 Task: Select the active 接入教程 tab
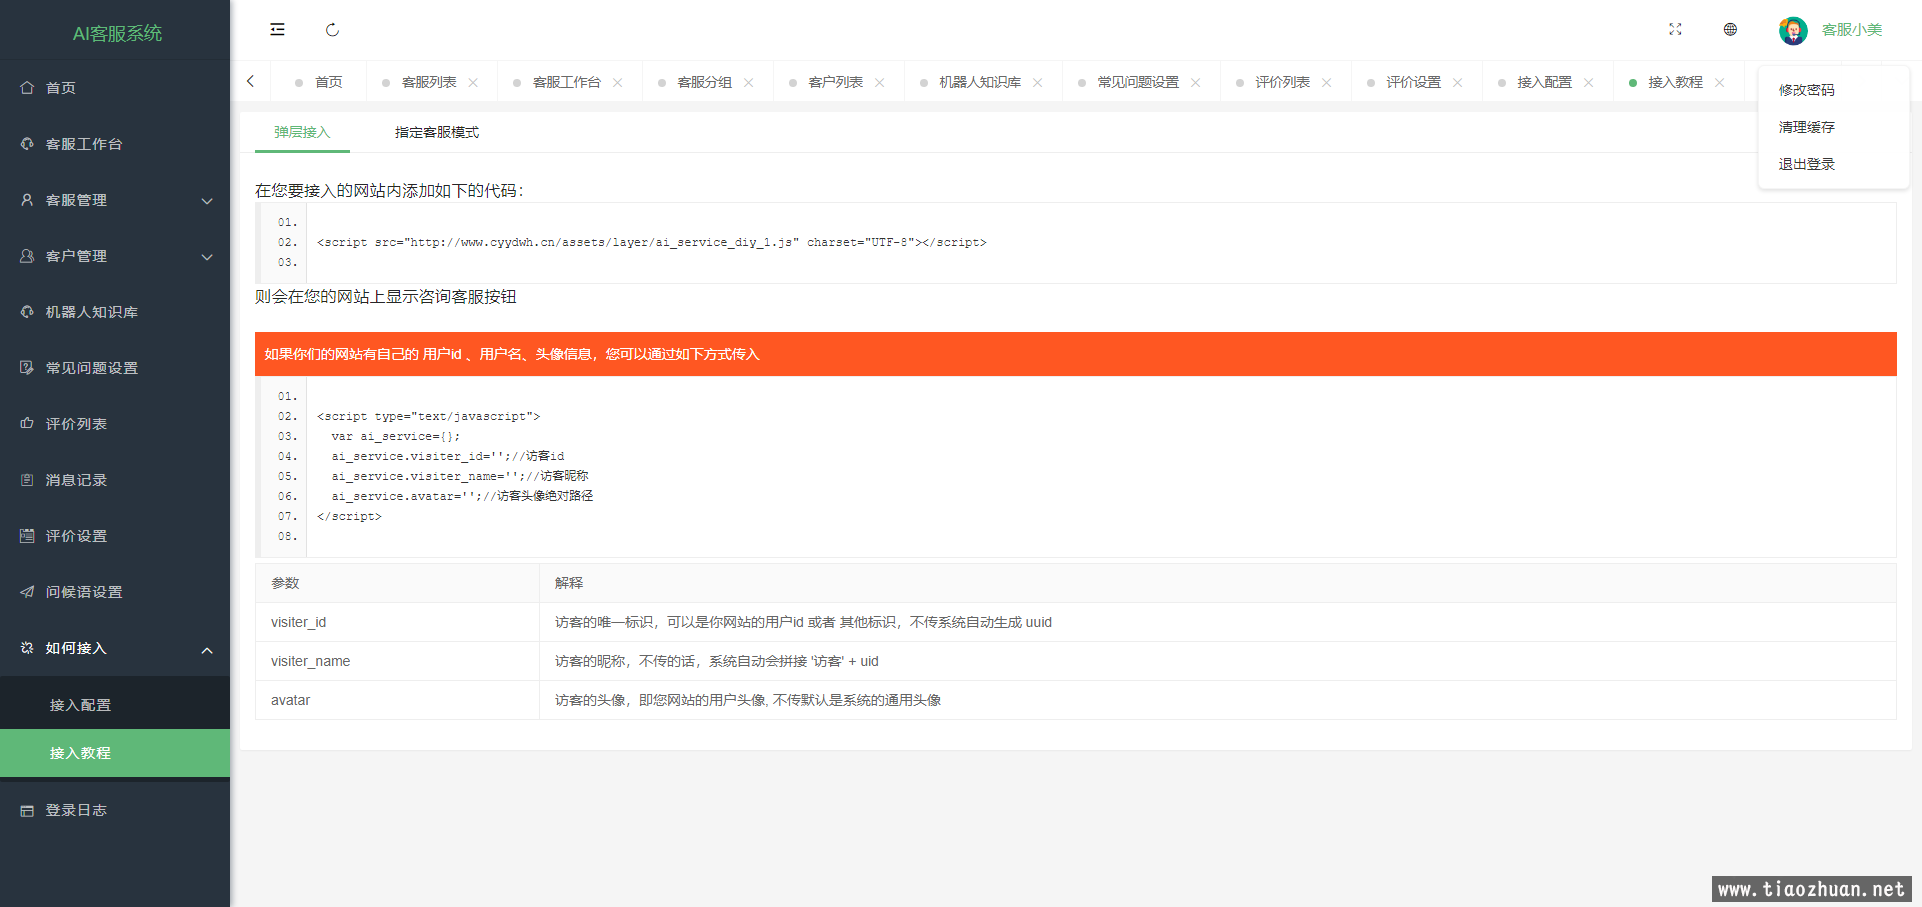[1676, 82]
